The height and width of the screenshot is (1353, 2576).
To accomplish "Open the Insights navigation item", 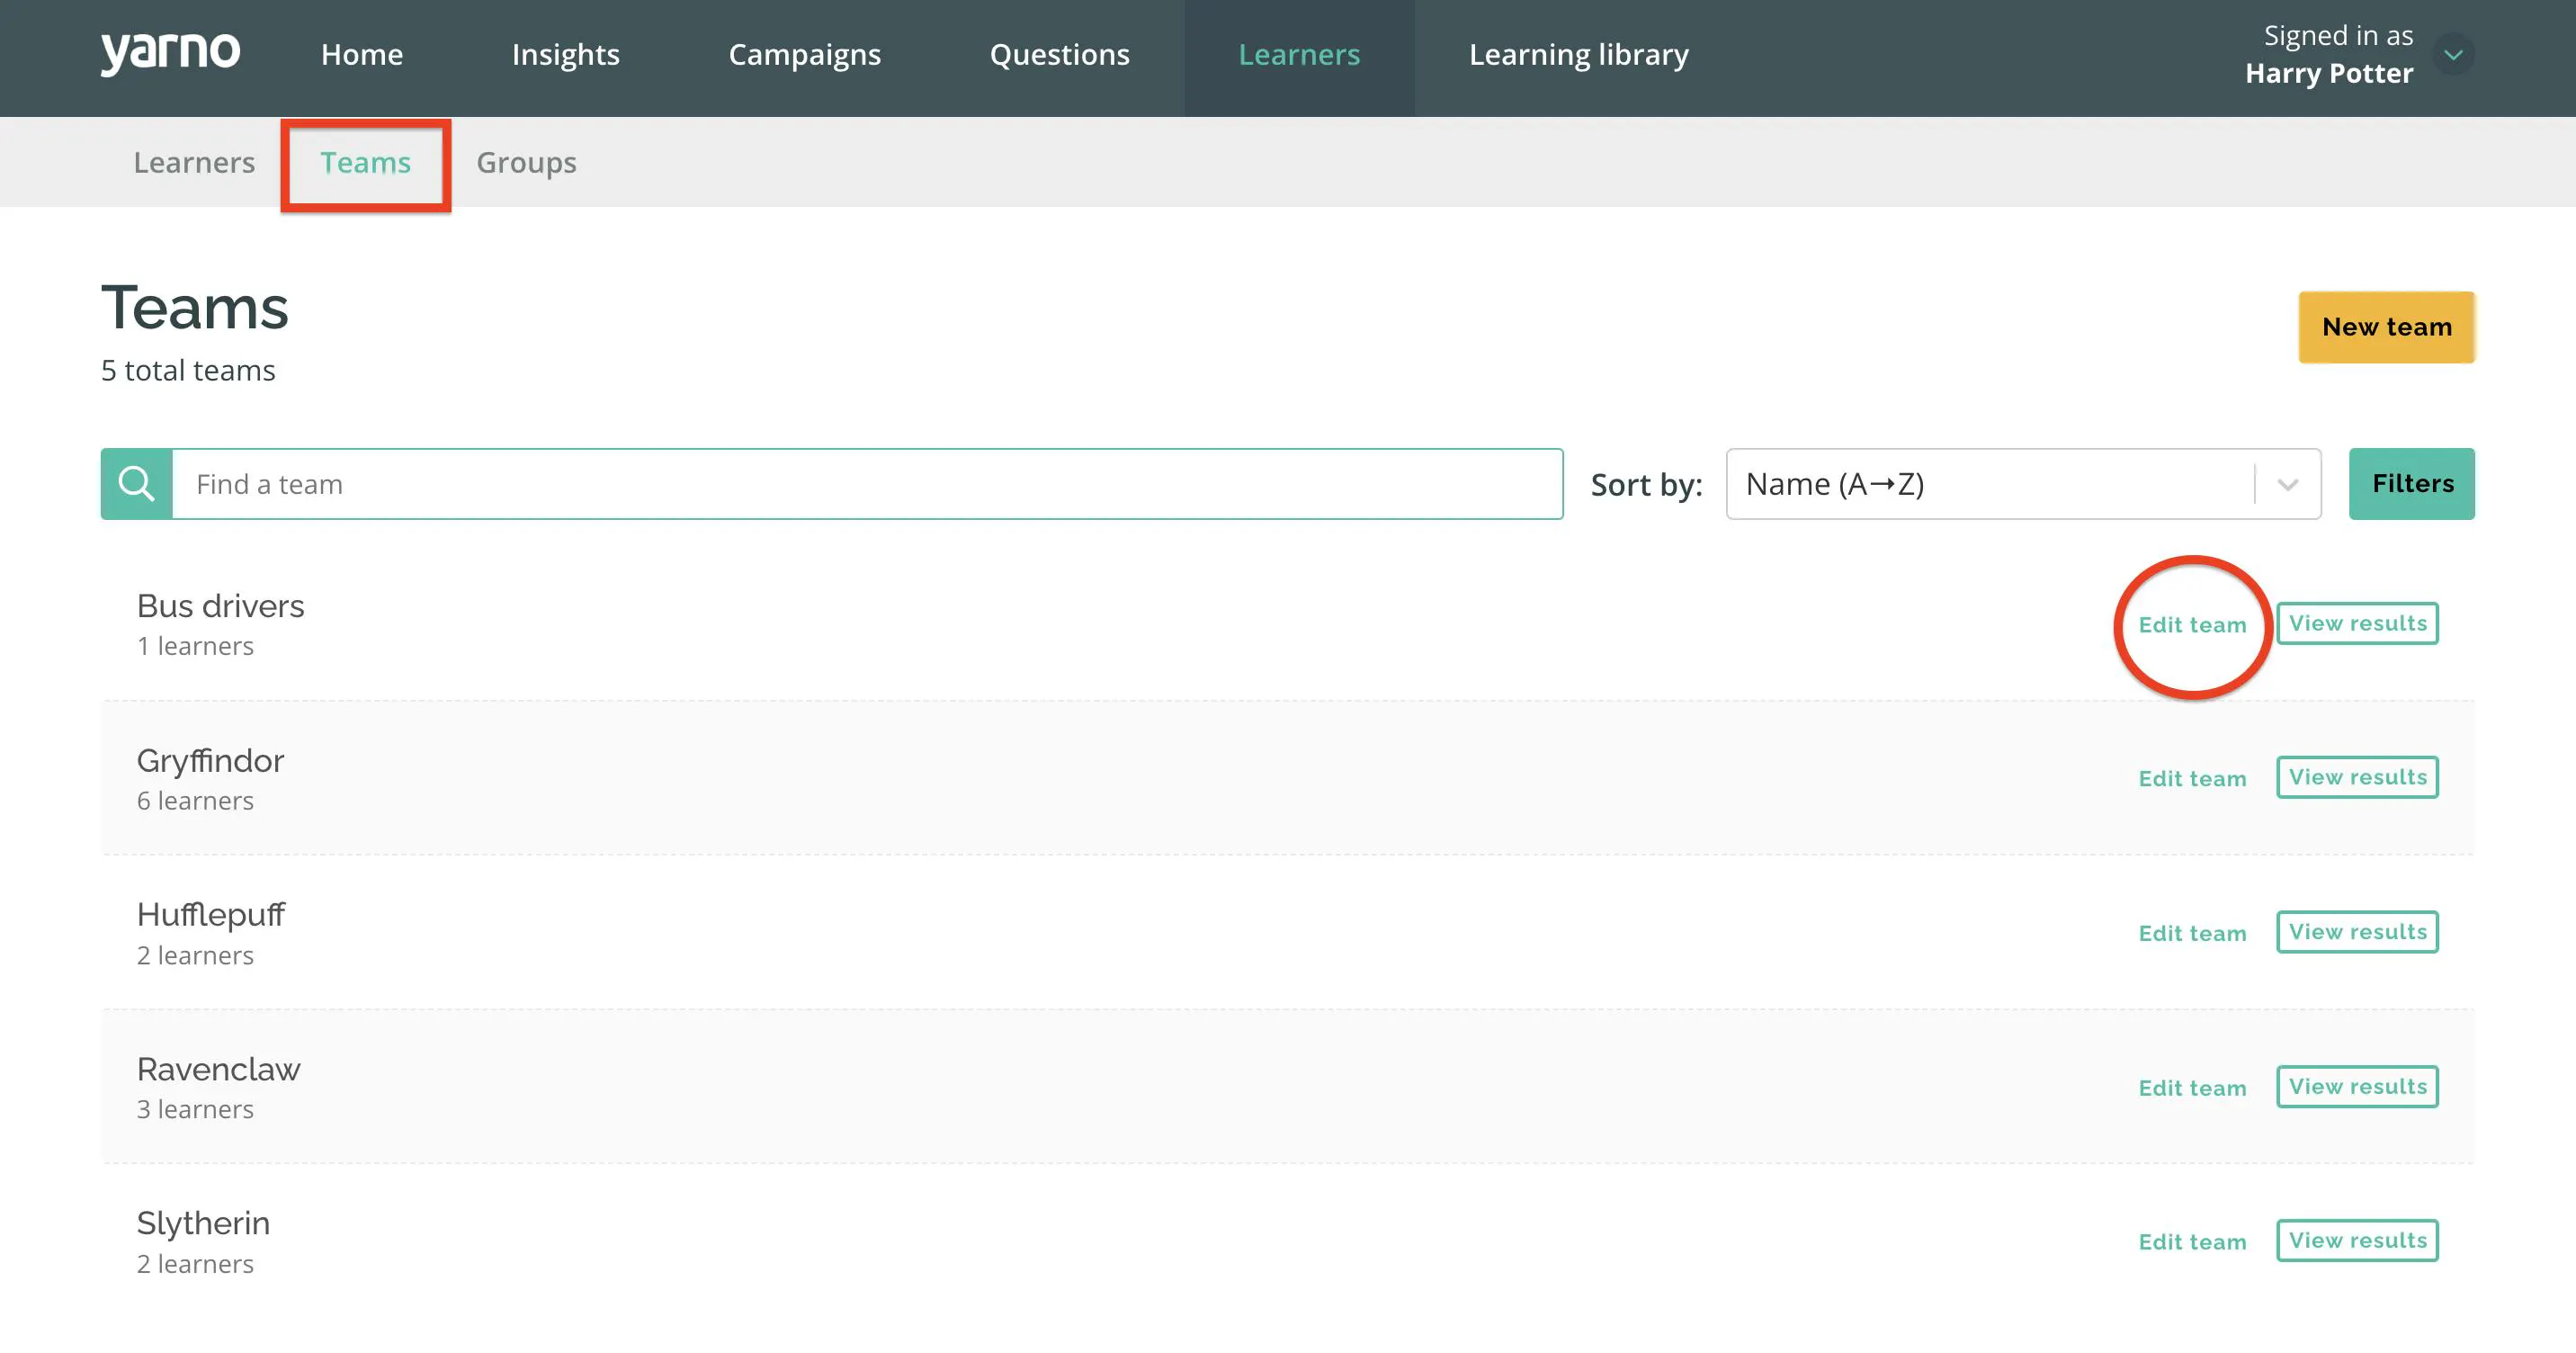I will [x=565, y=54].
